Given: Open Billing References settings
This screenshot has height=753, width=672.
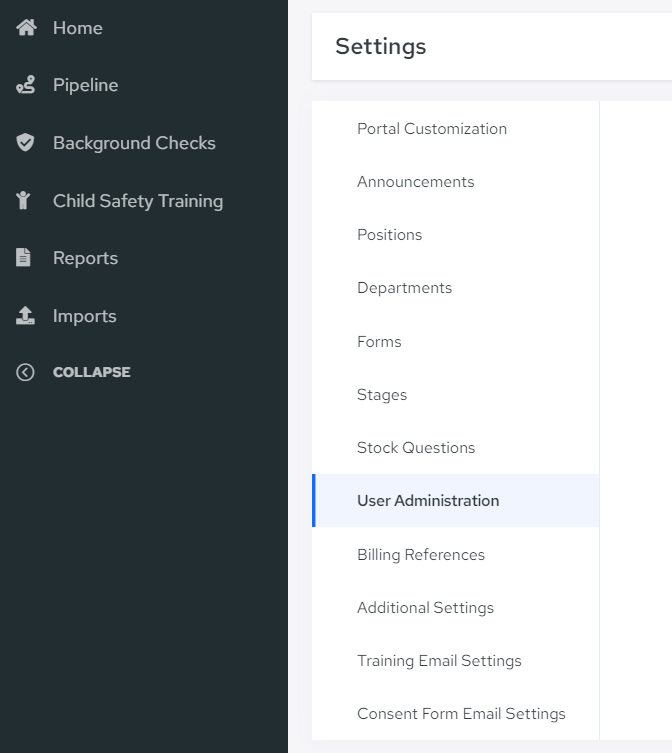Looking at the screenshot, I should click(x=455, y=555).
